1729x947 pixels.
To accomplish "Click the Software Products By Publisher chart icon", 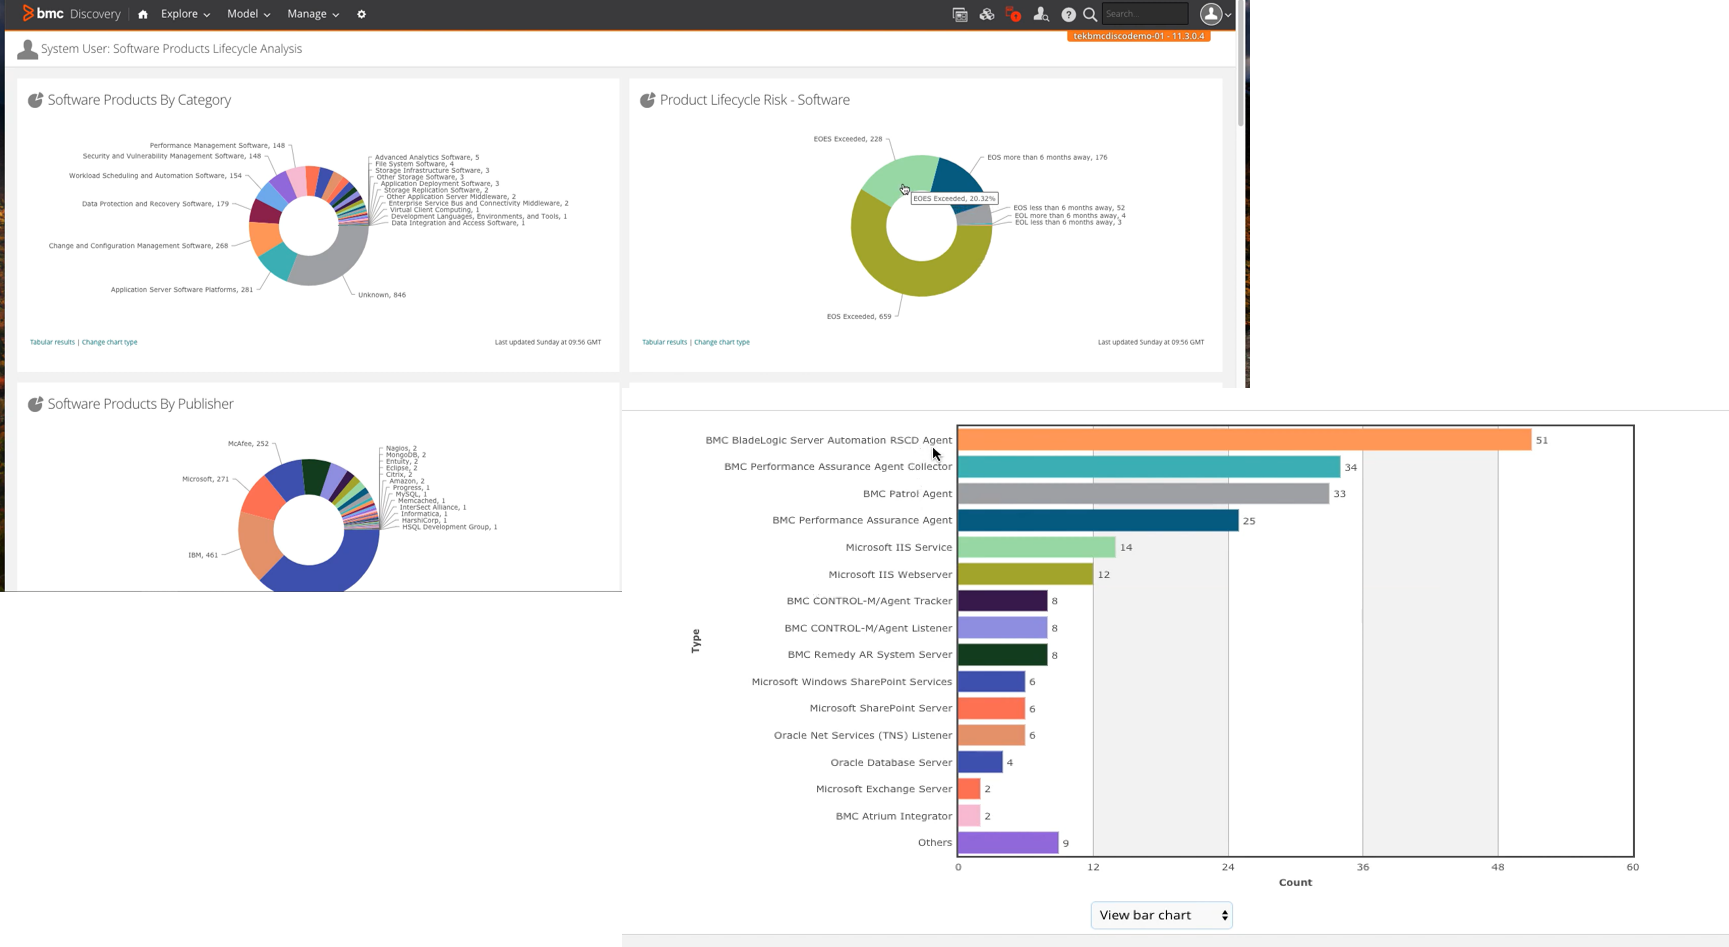I will click(x=35, y=404).
